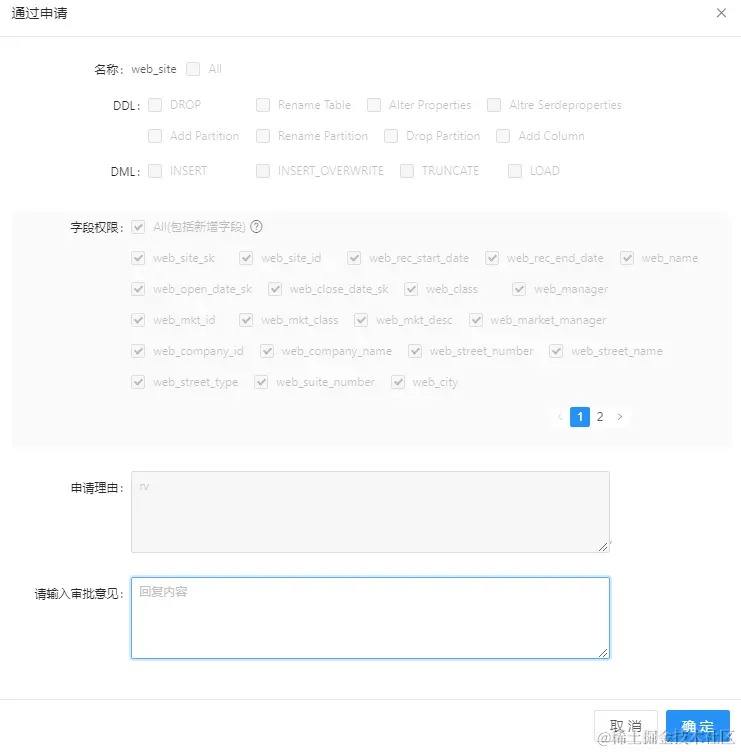Viewport: 741px width, 752px height.
Task: Check the Alter Properties checkbox
Action: (x=374, y=105)
